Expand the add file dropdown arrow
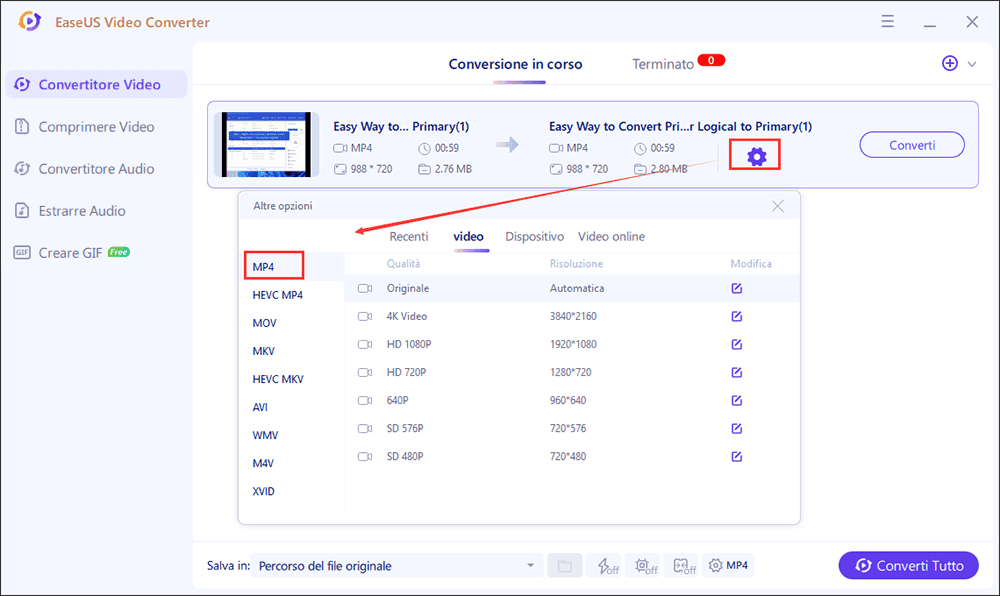1000x596 pixels. [x=972, y=64]
